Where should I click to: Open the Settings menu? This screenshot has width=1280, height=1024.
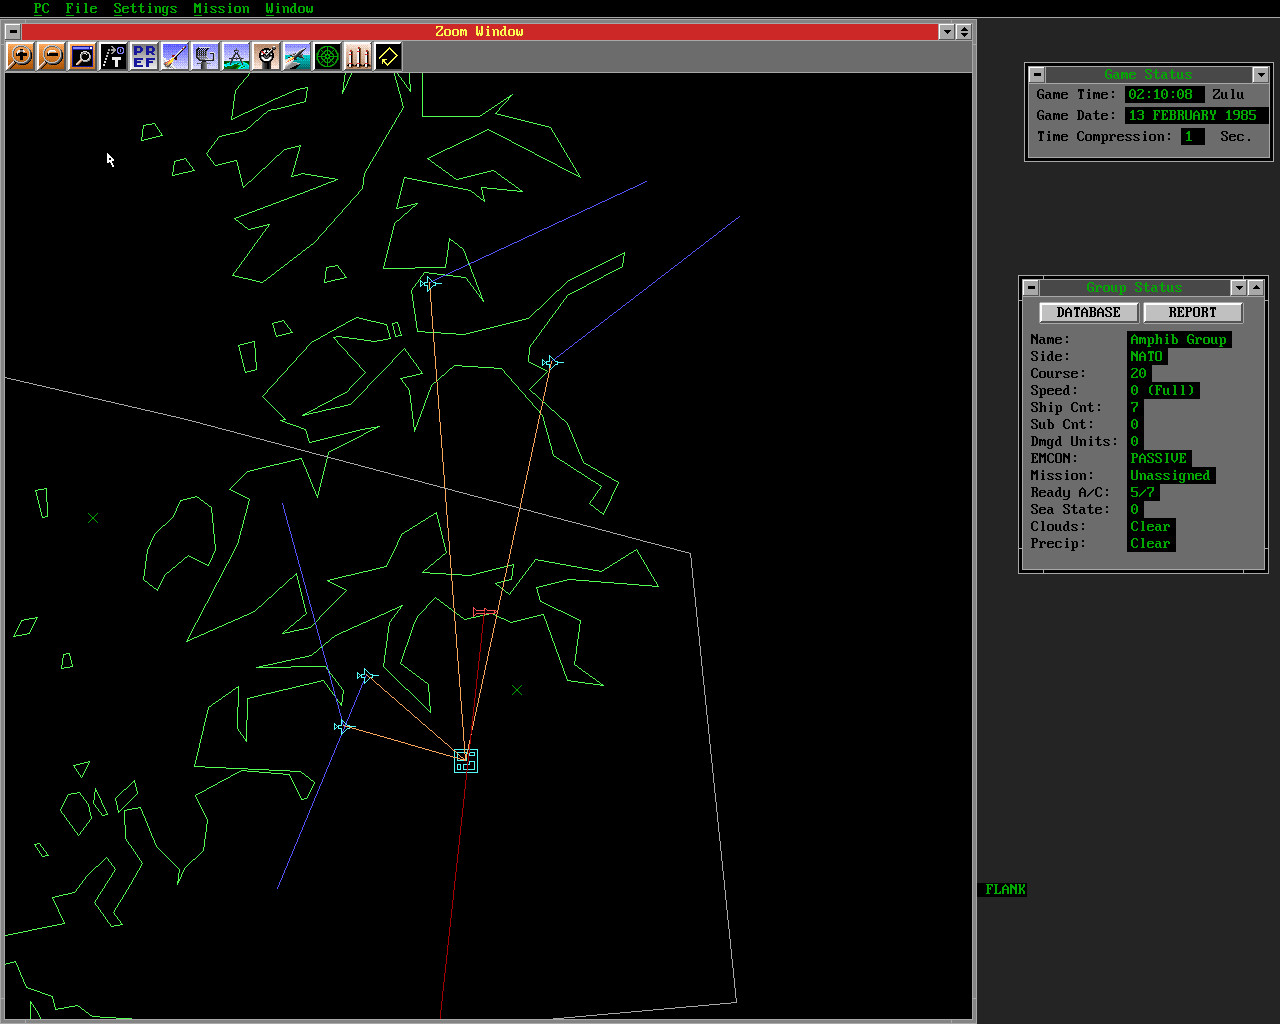click(144, 8)
